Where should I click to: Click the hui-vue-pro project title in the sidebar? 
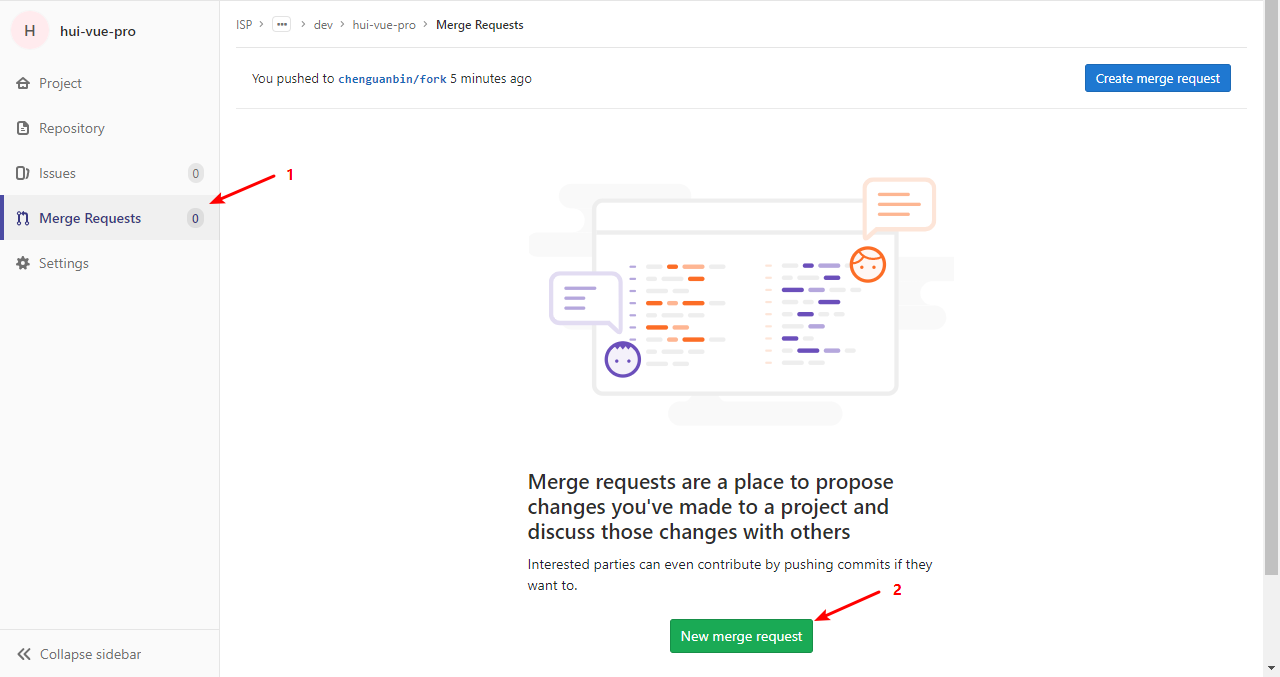coord(98,31)
